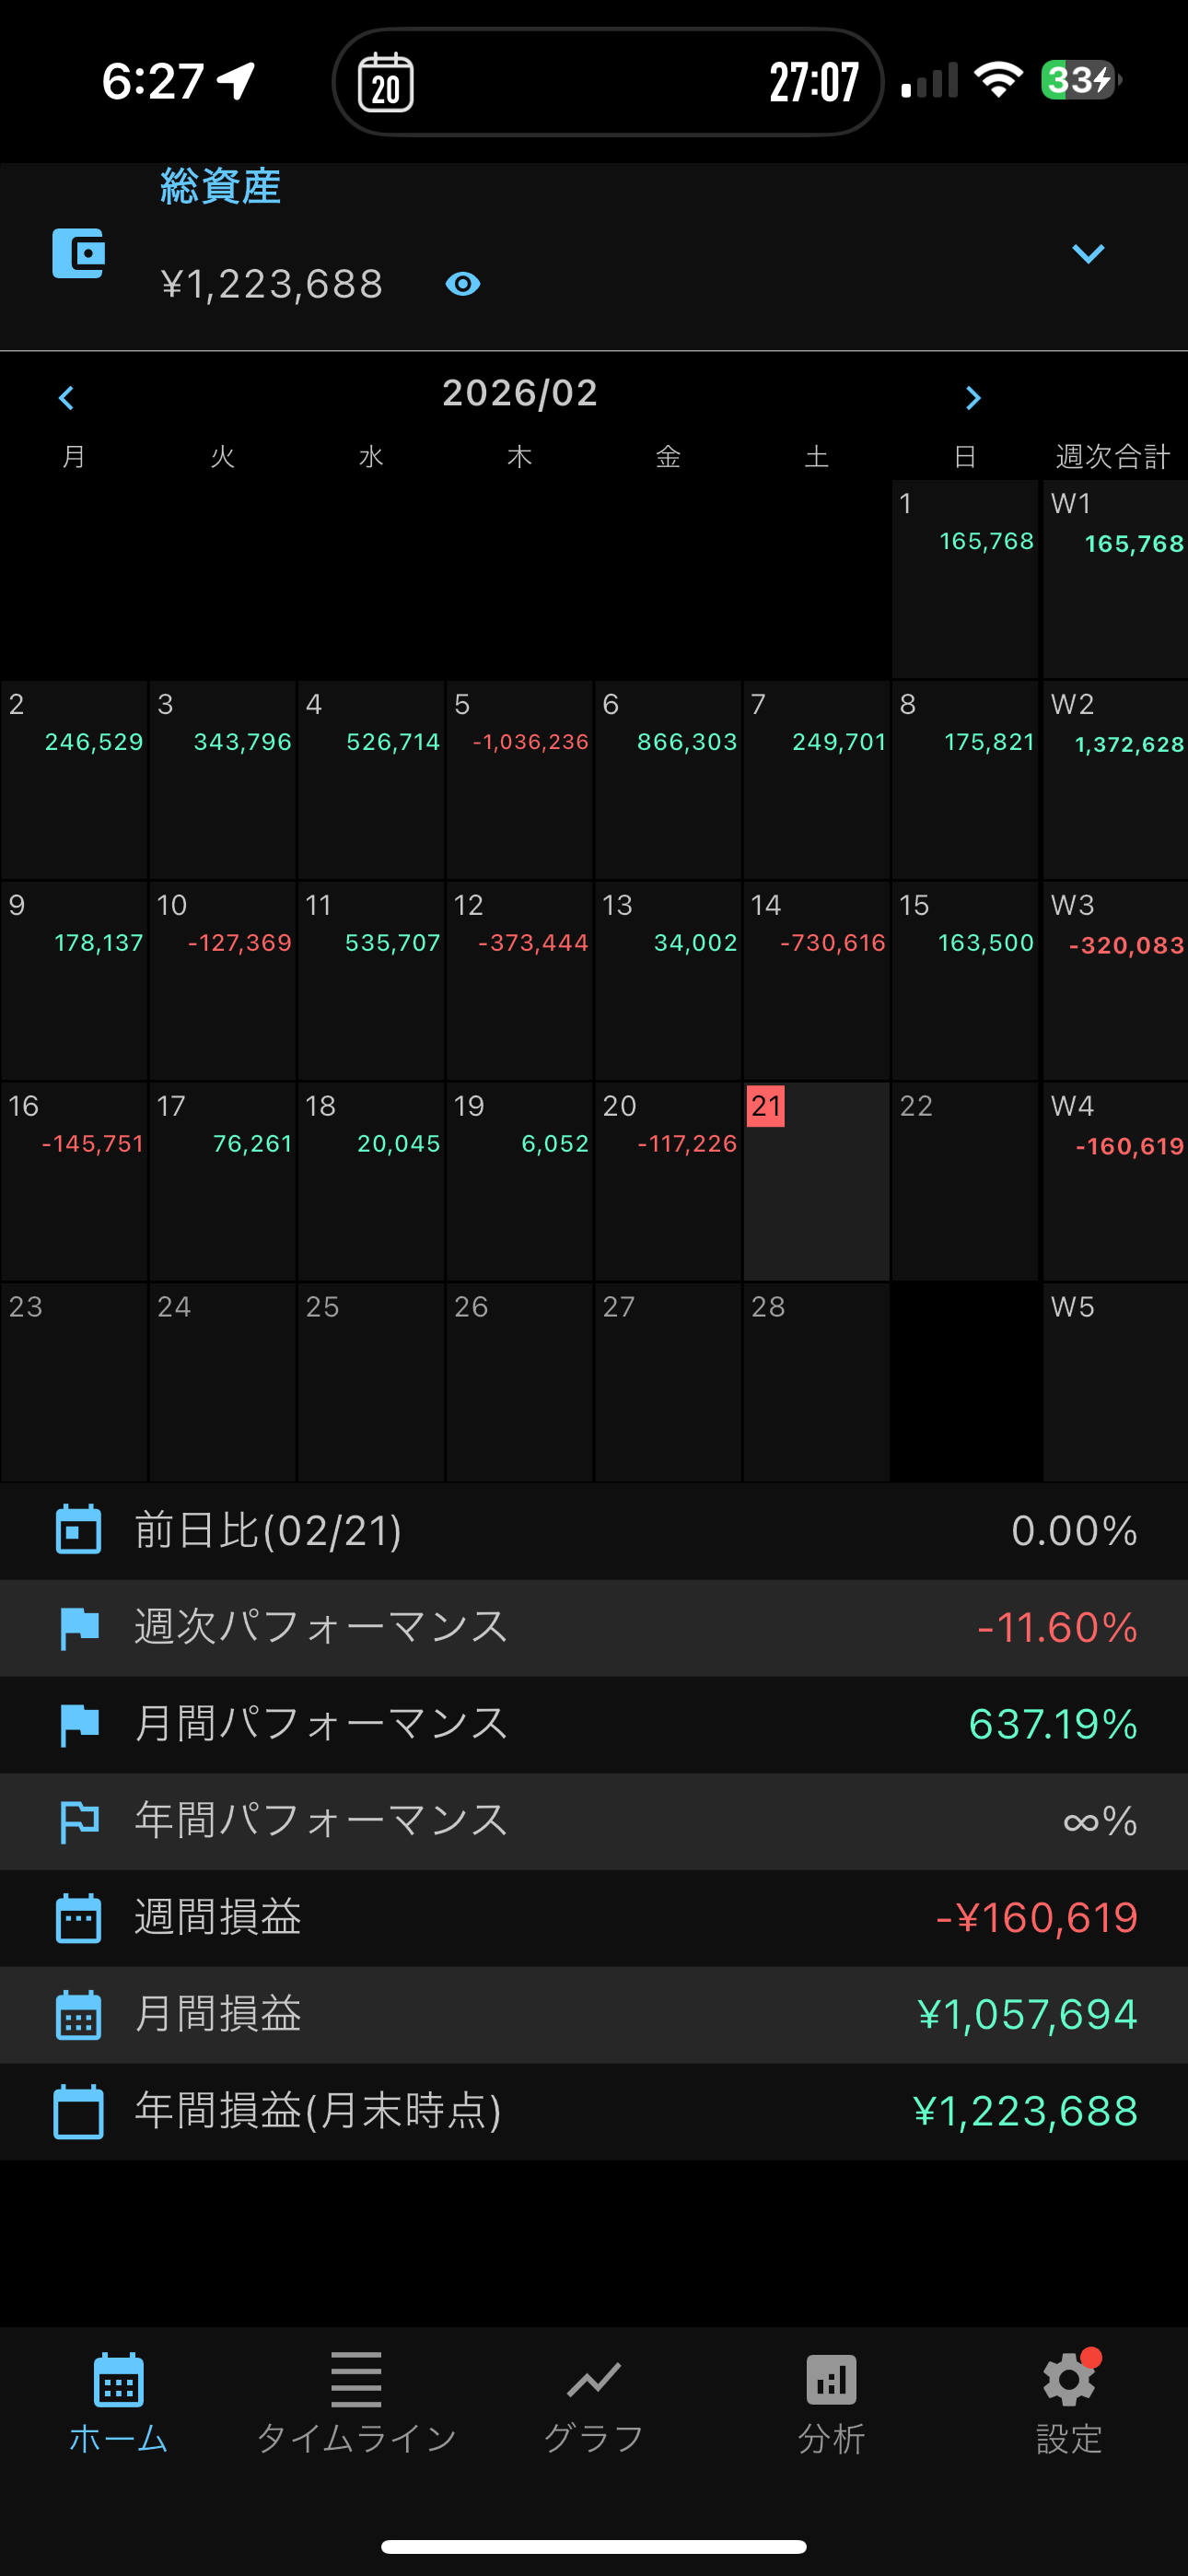The width and height of the screenshot is (1188, 2576).
Task: Tap the 前日比(02/21) calendar icon
Action: [x=79, y=1531]
